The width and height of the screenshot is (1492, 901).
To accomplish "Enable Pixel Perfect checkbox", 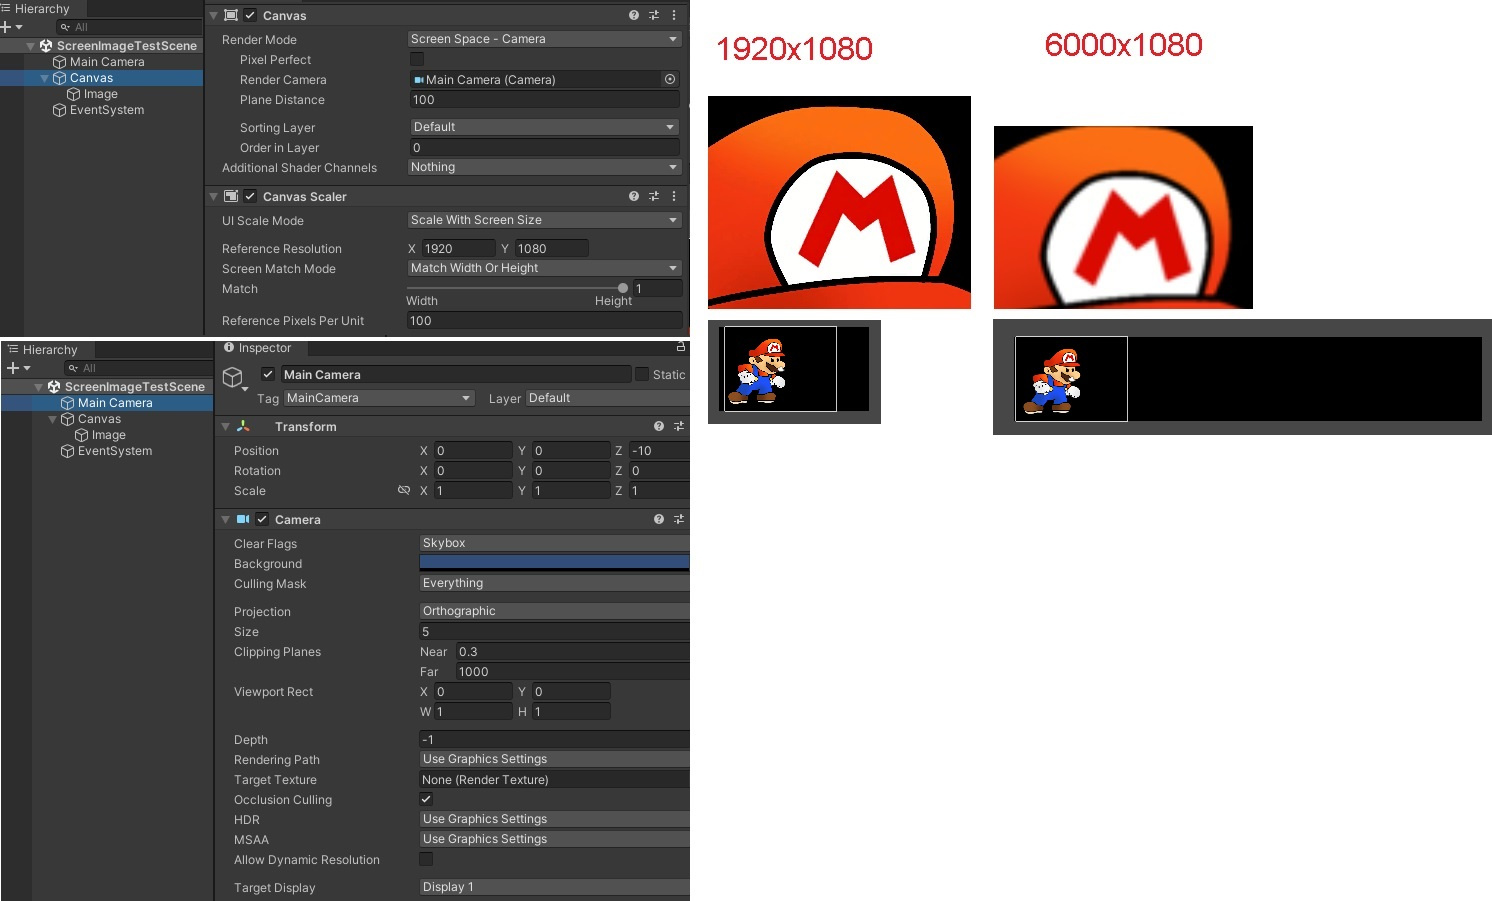I will (417, 59).
